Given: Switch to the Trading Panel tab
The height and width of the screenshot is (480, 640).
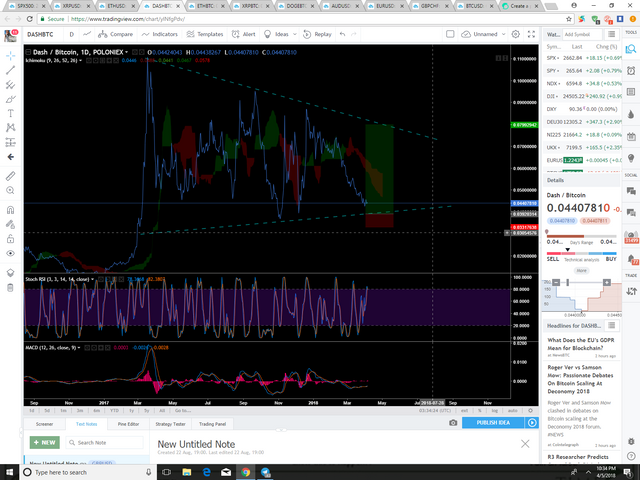Looking at the screenshot, I should [212, 424].
